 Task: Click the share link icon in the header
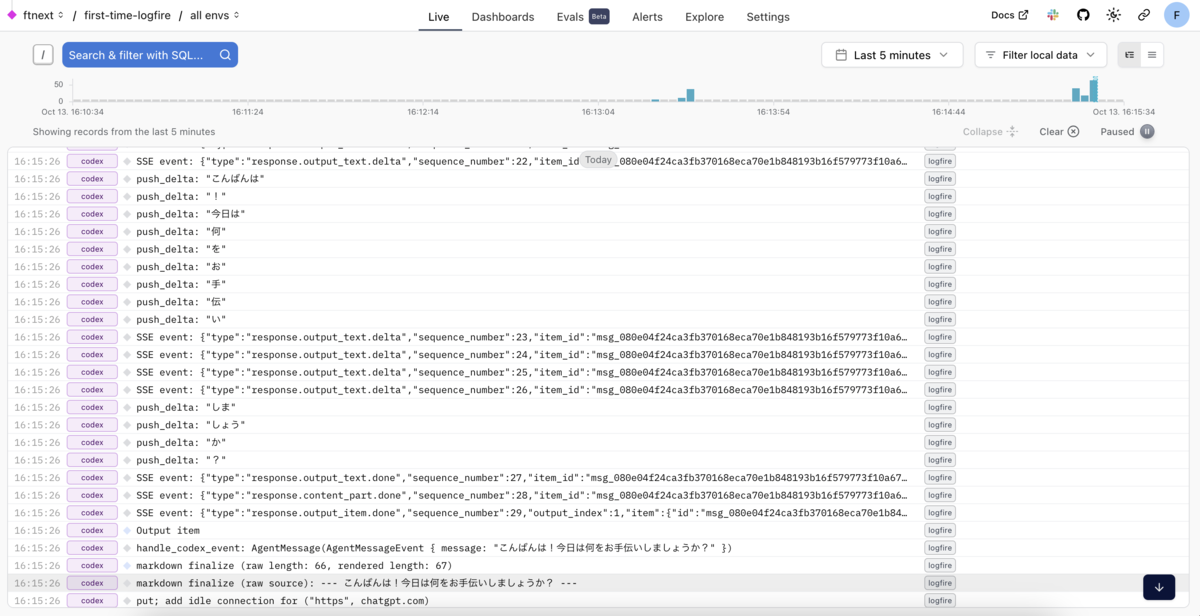click(x=1143, y=15)
